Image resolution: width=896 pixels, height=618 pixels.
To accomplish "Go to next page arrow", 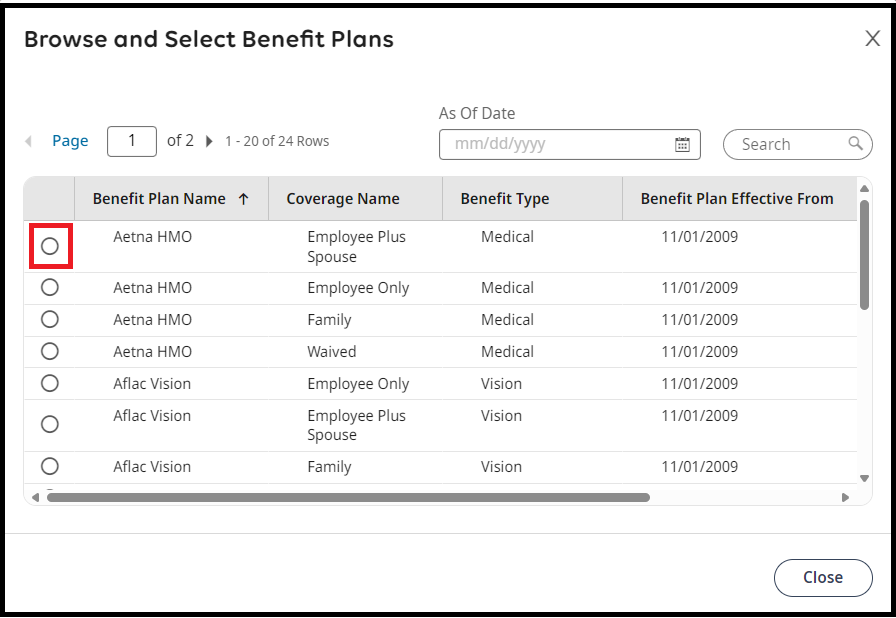I will click(x=209, y=141).
